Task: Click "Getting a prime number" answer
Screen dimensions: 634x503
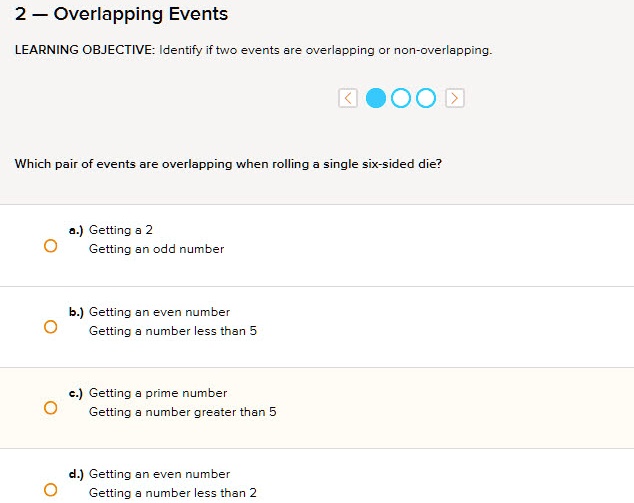Action: point(158,393)
